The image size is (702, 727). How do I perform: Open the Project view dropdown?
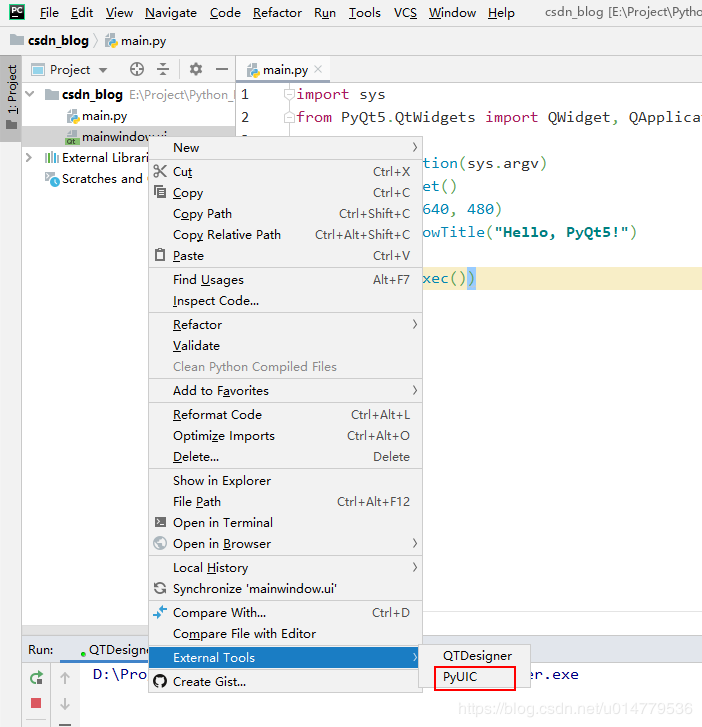point(103,70)
